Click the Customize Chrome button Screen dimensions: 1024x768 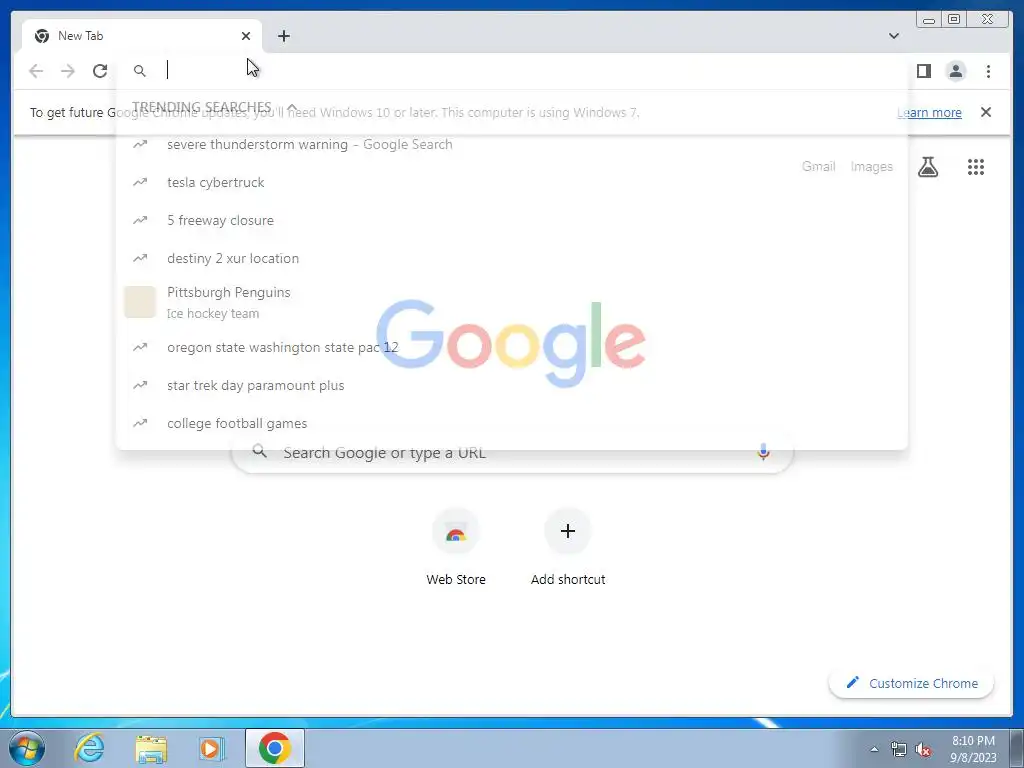click(x=912, y=683)
